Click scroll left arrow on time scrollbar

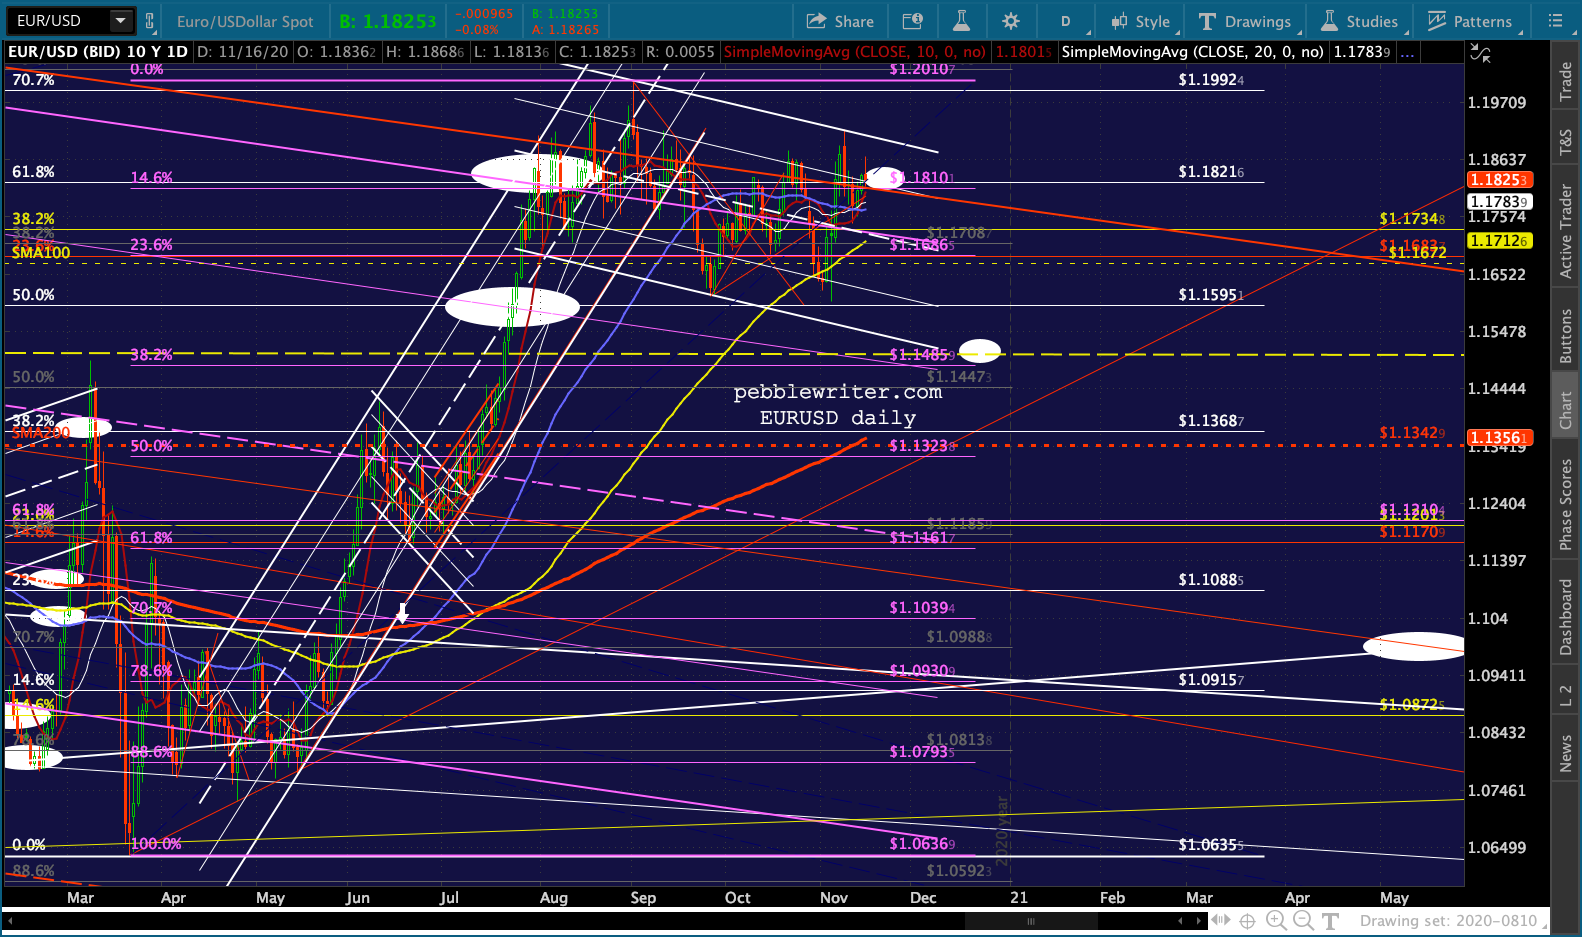1180,921
